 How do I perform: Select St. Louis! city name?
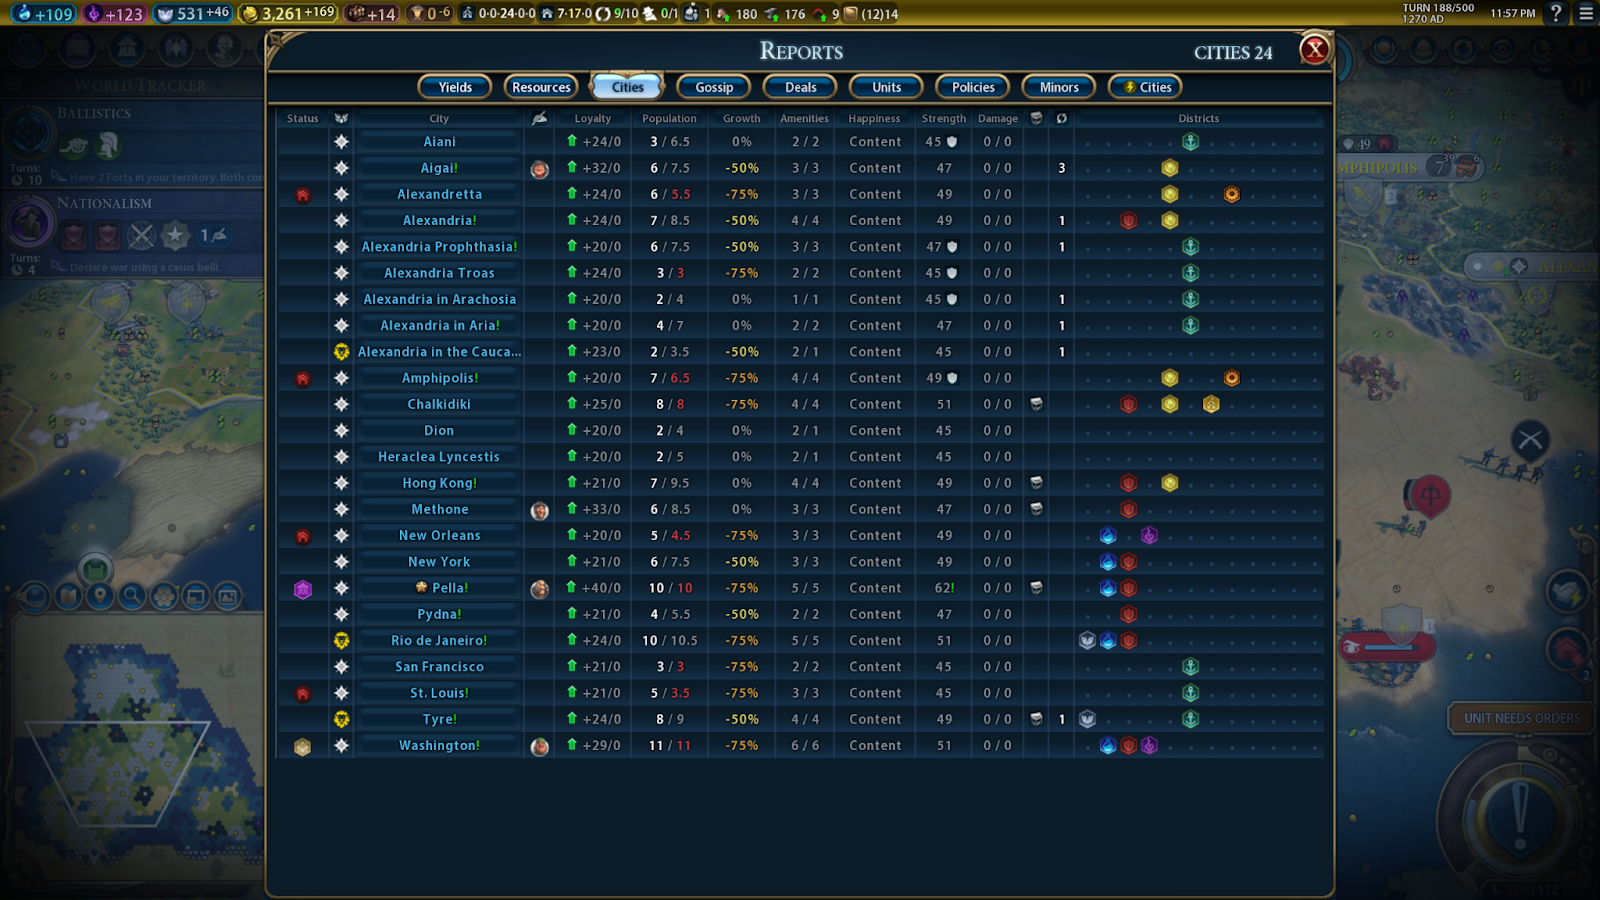(439, 693)
